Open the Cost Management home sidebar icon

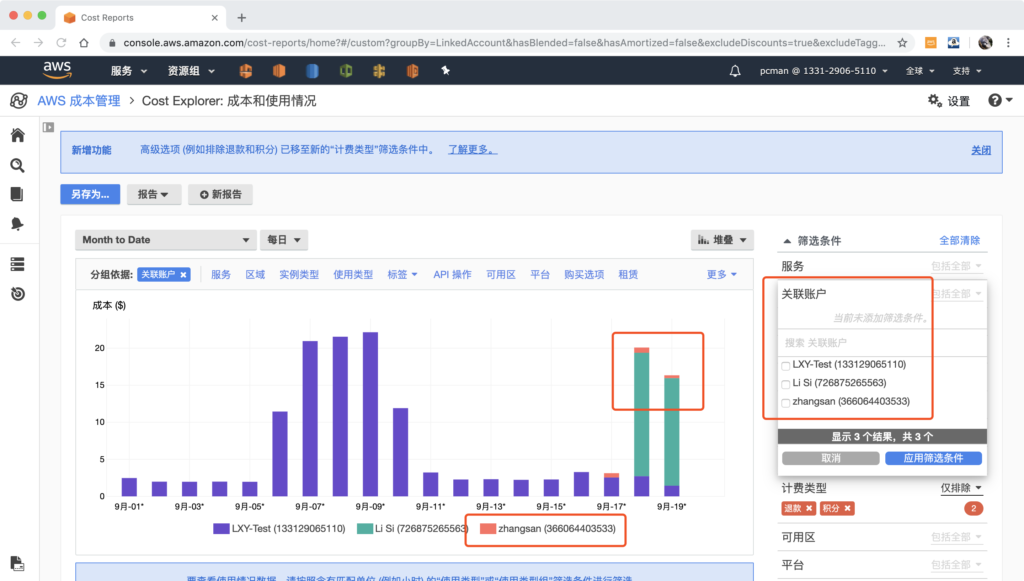click(x=18, y=135)
